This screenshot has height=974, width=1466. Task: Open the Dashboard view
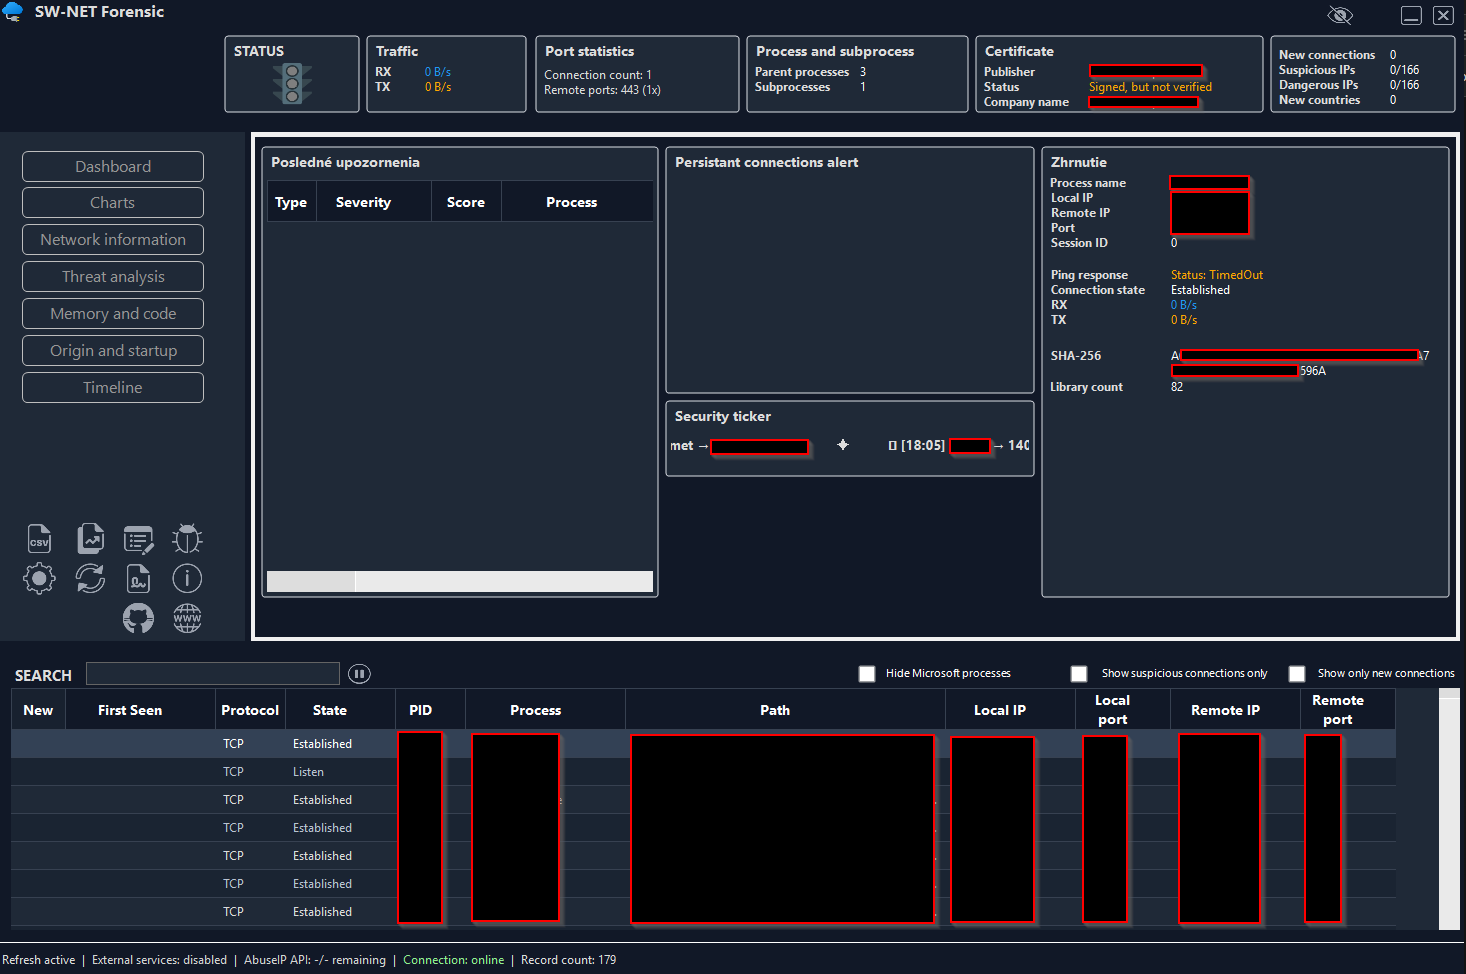pyautogui.click(x=113, y=166)
